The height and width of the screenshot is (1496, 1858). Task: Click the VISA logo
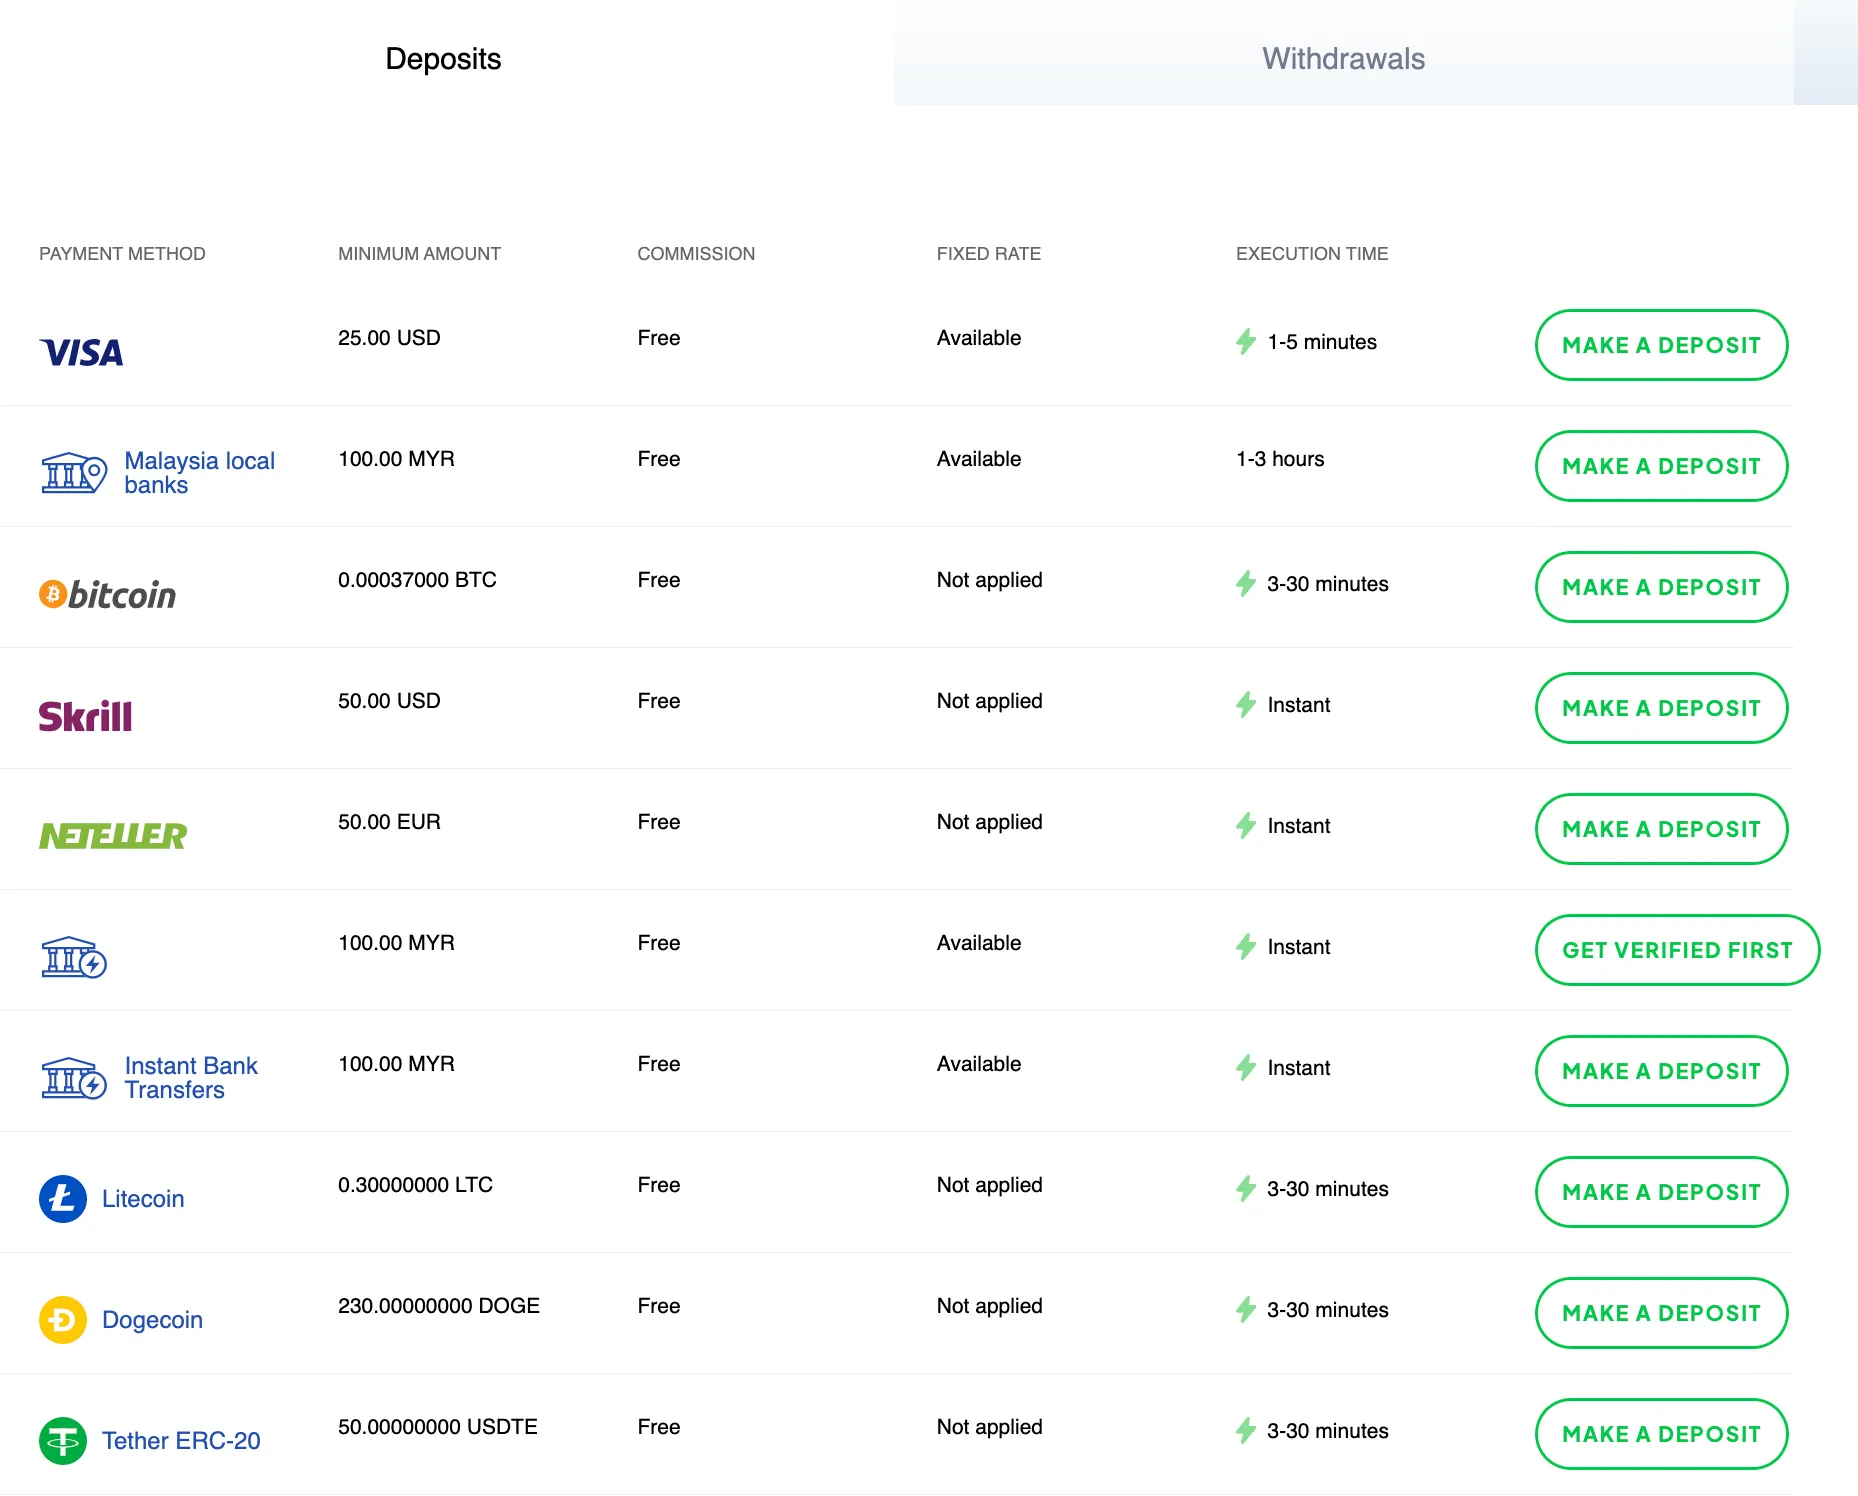coord(81,352)
